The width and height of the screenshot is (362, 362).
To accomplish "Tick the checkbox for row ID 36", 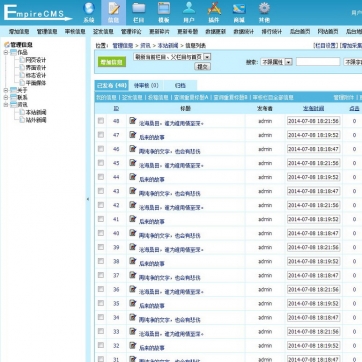I will point(101,289).
